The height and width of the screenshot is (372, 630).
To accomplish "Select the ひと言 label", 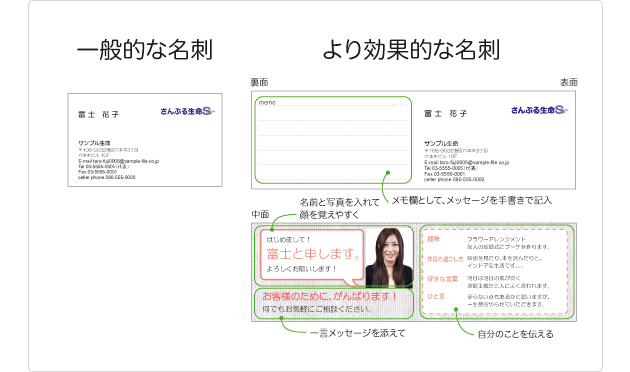I will 436,296.
